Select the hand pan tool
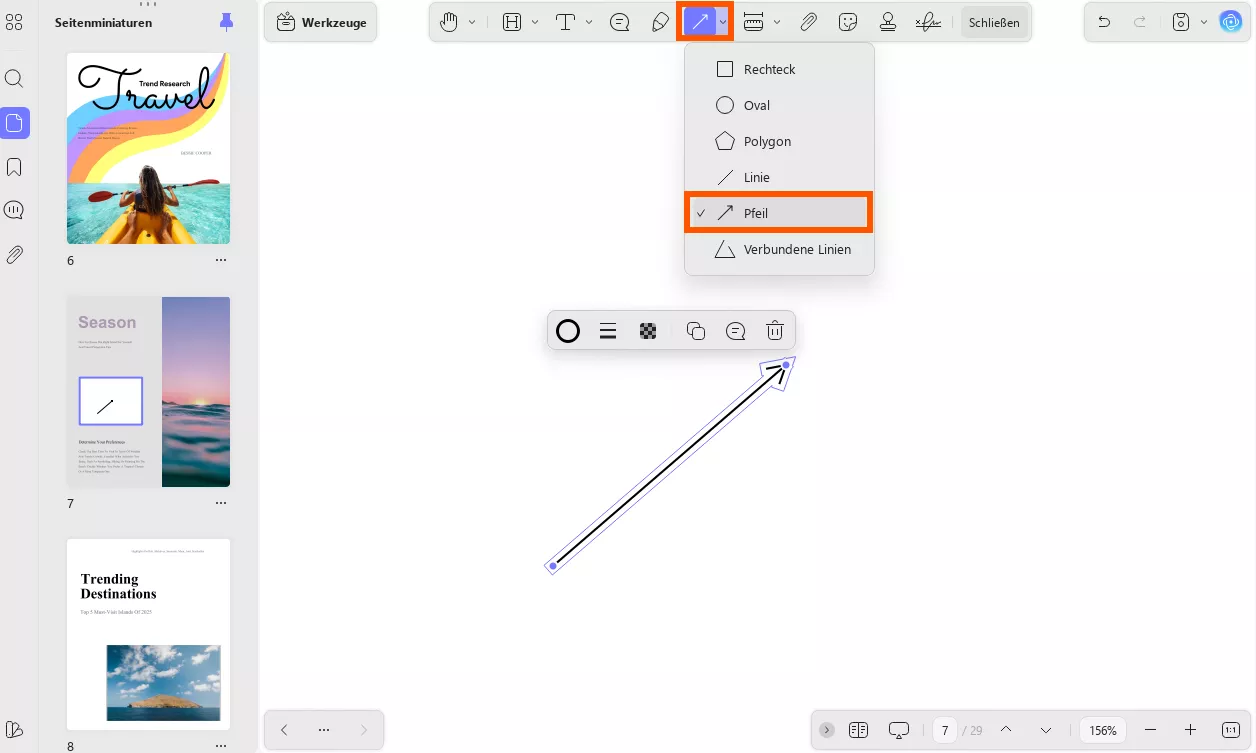The height and width of the screenshot is (753, 1256). tap(449, 22)
